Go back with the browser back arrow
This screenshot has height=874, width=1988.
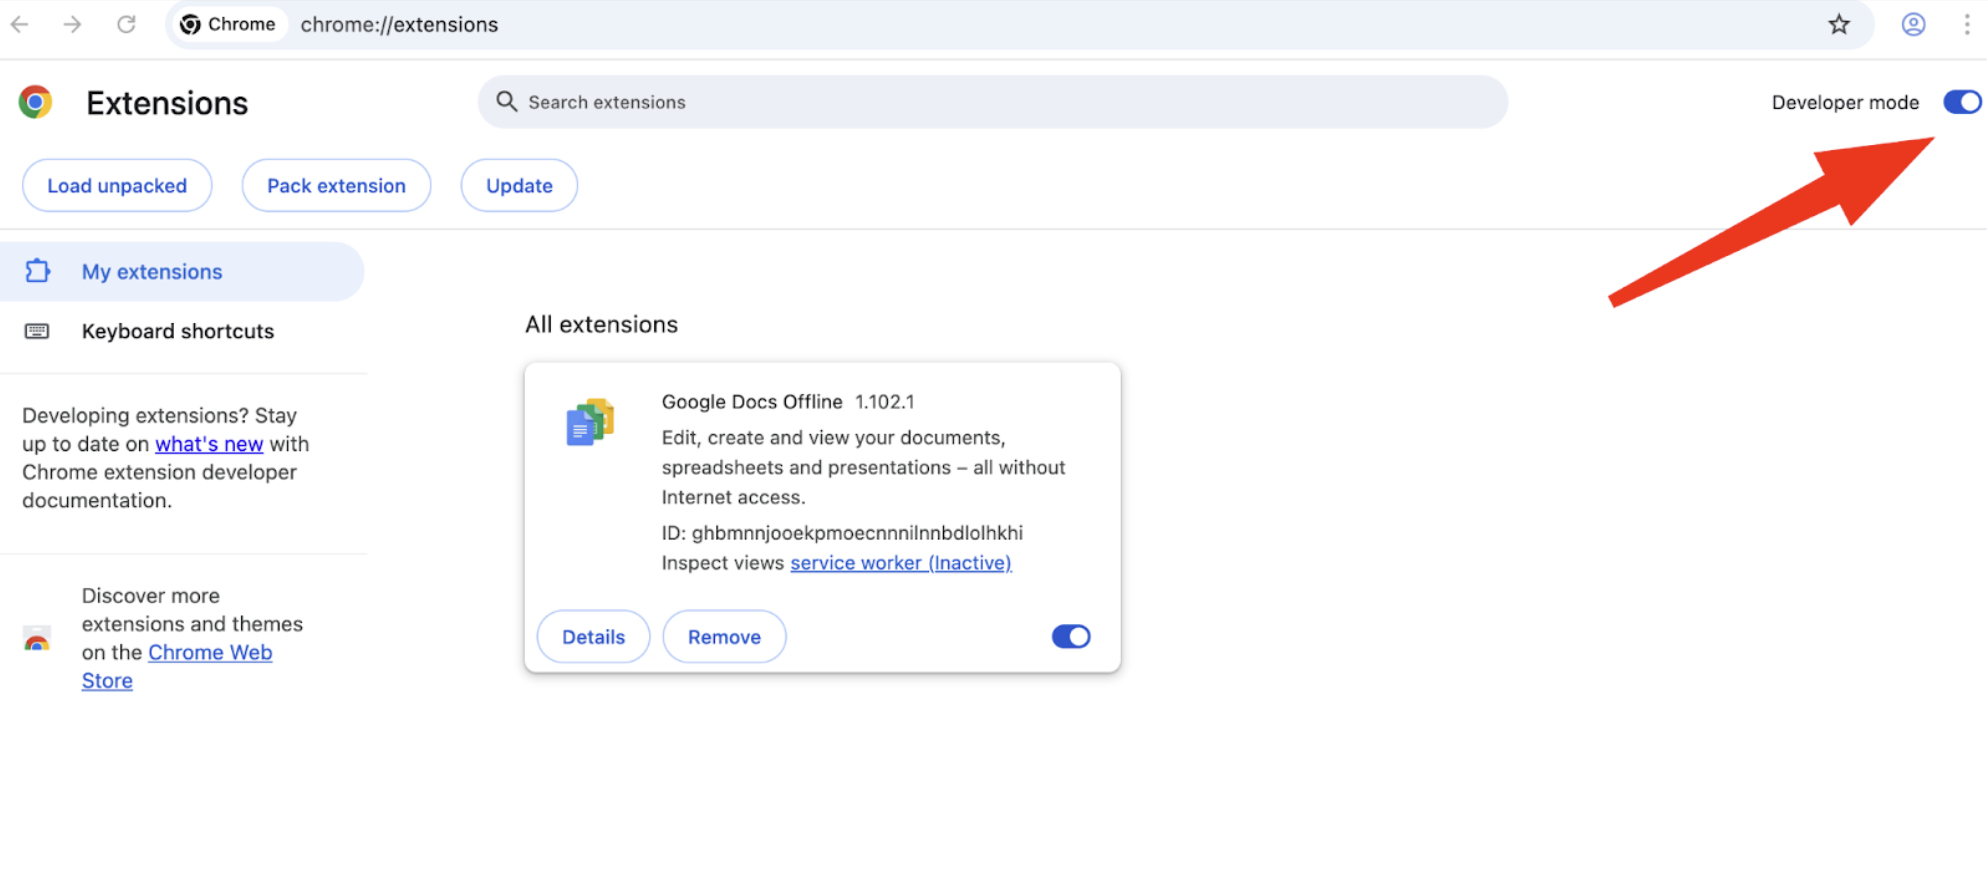click(x=19, y=24)
